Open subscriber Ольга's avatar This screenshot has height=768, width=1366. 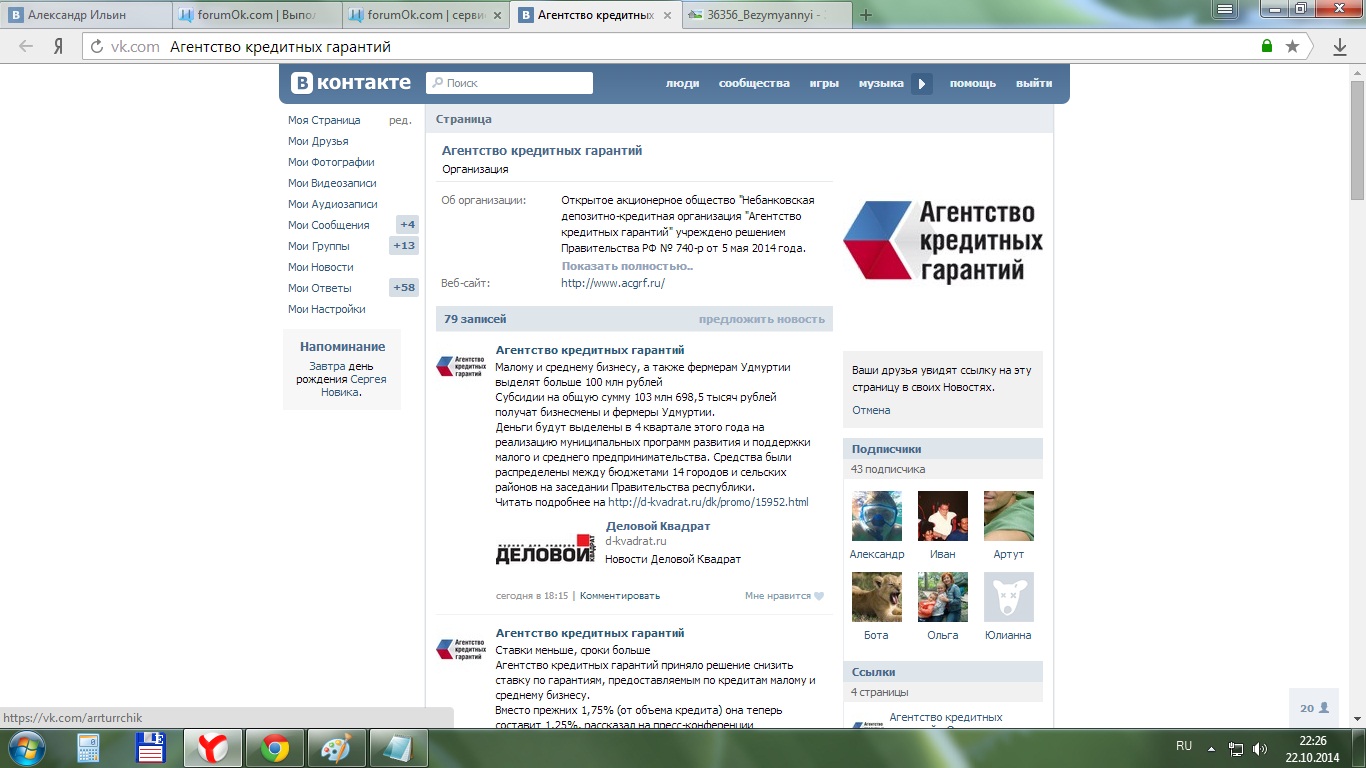(943, 597)
